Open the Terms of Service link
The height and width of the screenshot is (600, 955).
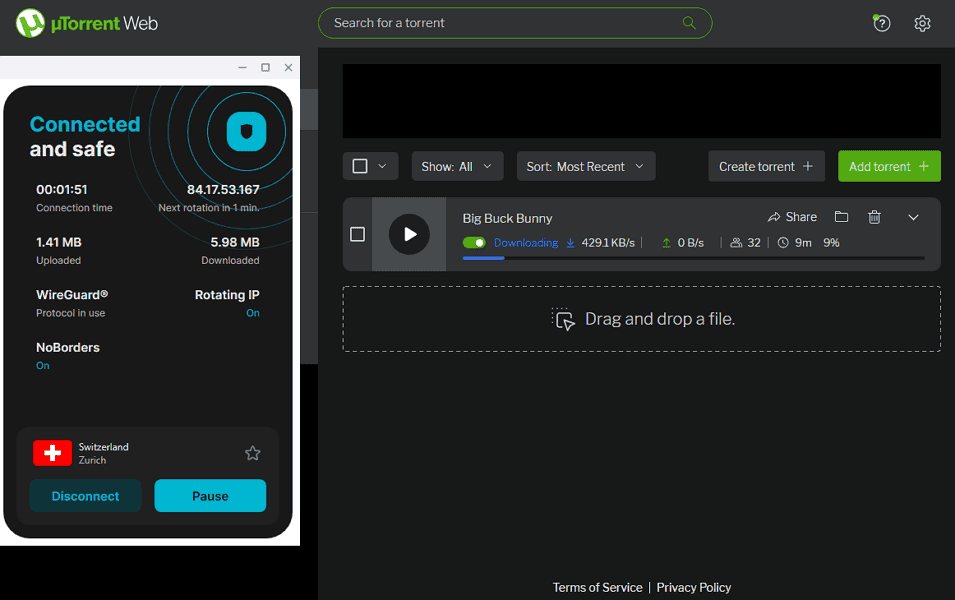tap(597, 587)
